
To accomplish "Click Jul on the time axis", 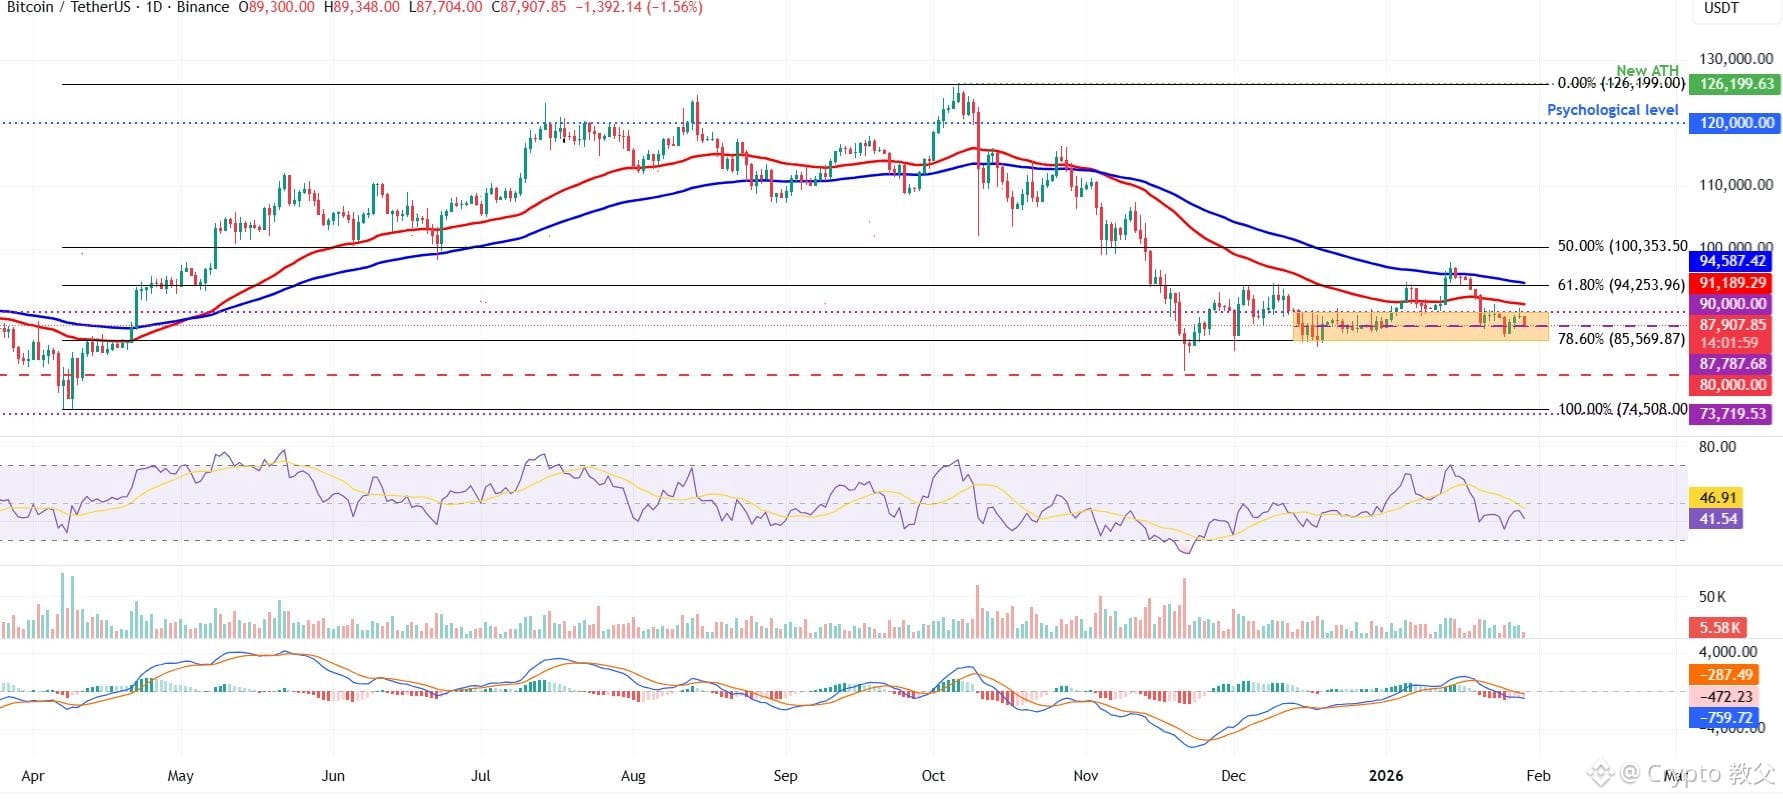I will click(x=480, y=776).
